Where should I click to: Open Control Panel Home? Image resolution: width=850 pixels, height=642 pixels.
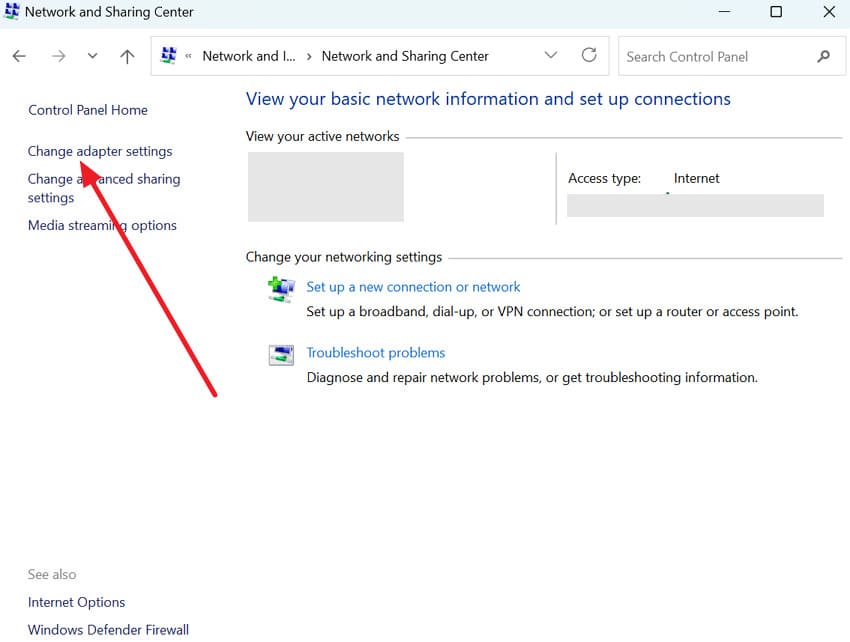tap(88, 110)
